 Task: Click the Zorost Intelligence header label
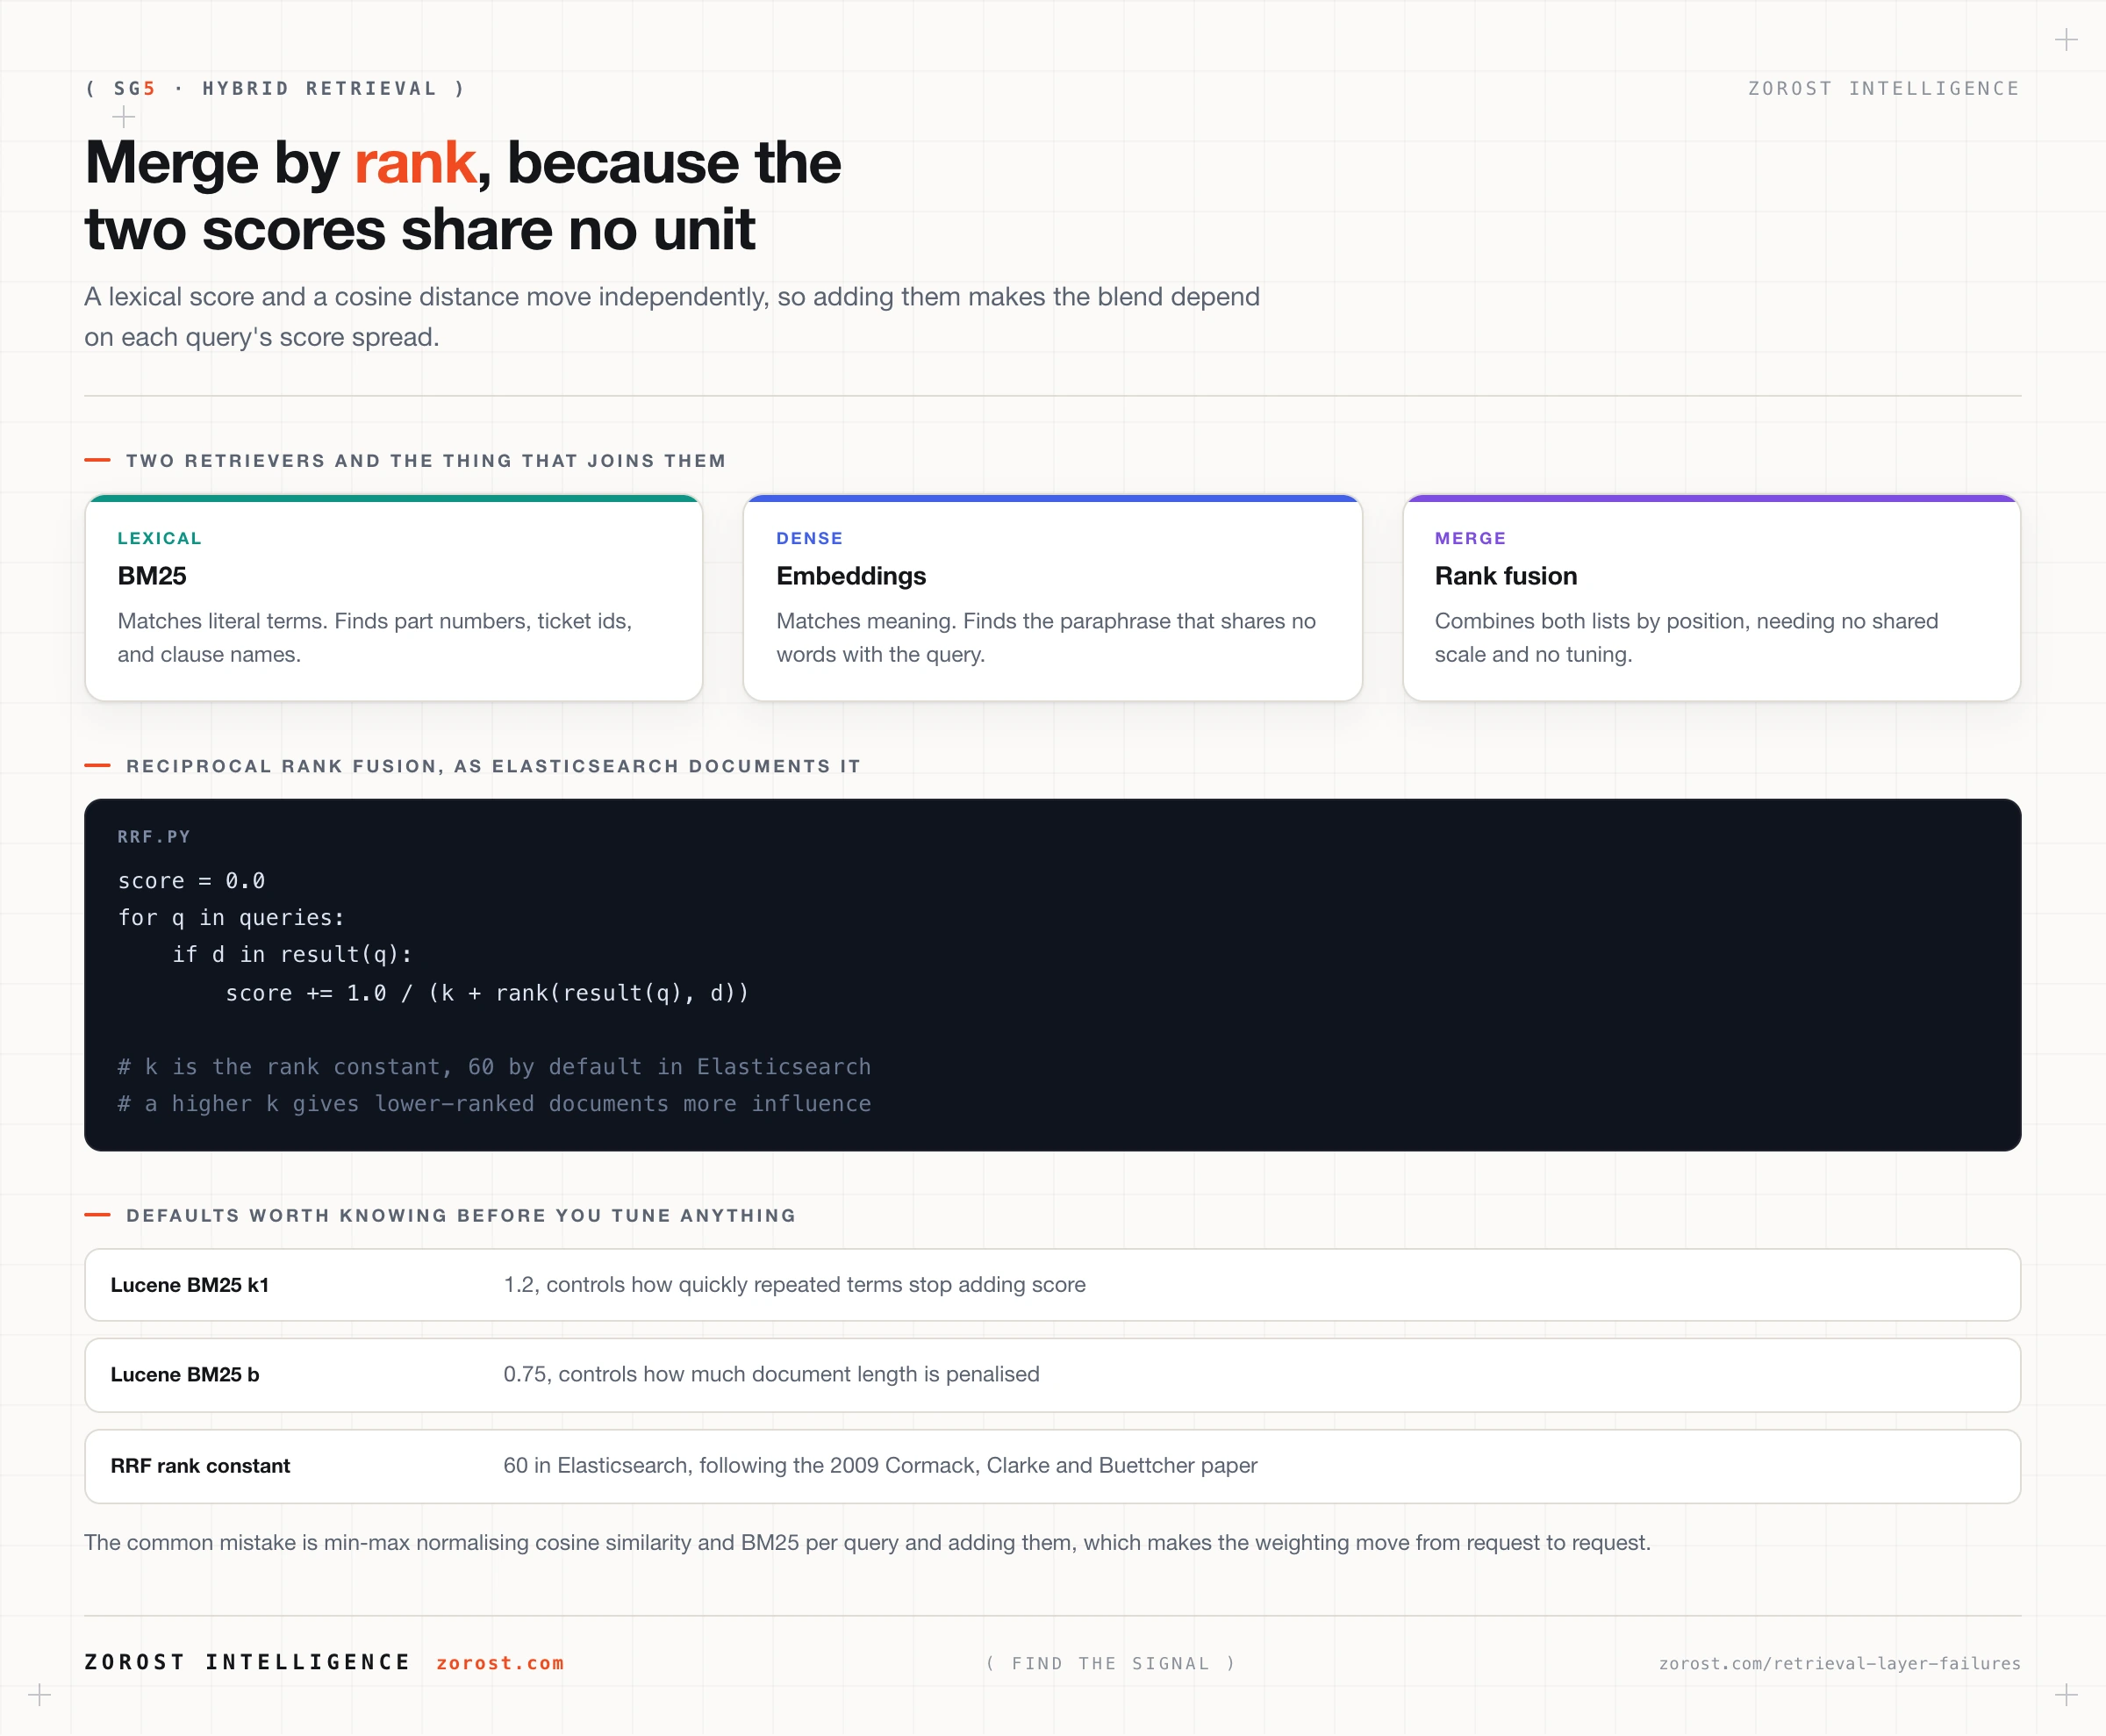point(1884,88)
